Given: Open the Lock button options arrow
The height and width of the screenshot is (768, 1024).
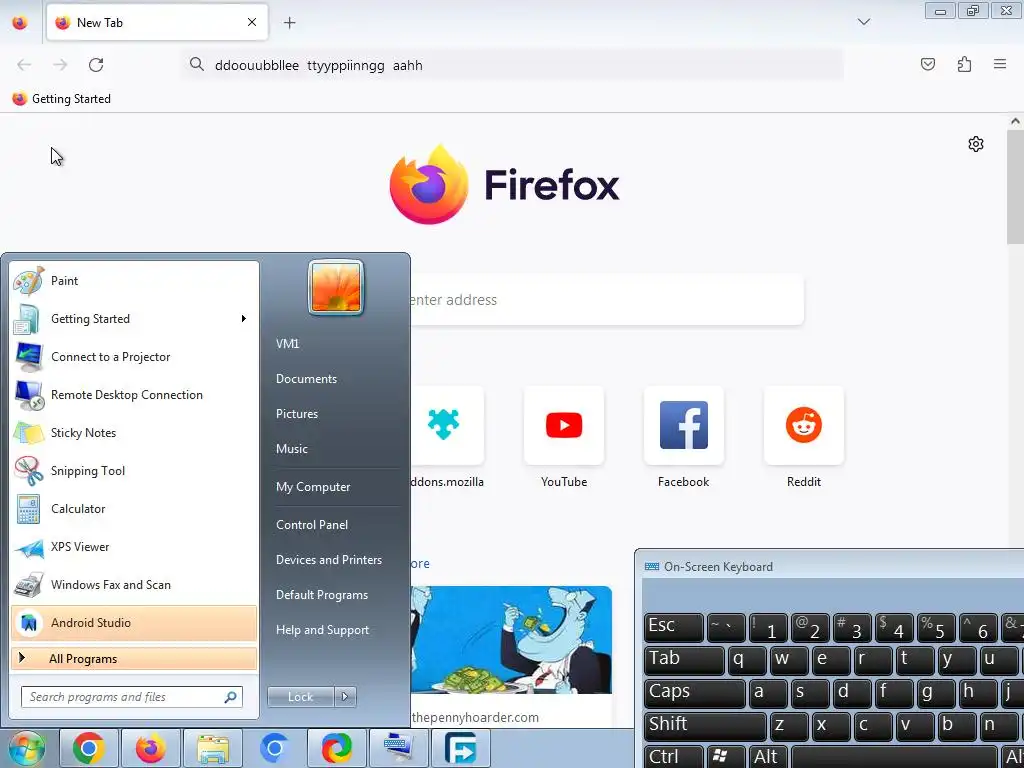Looking at the screenshot, I should (x=345, y=697).
